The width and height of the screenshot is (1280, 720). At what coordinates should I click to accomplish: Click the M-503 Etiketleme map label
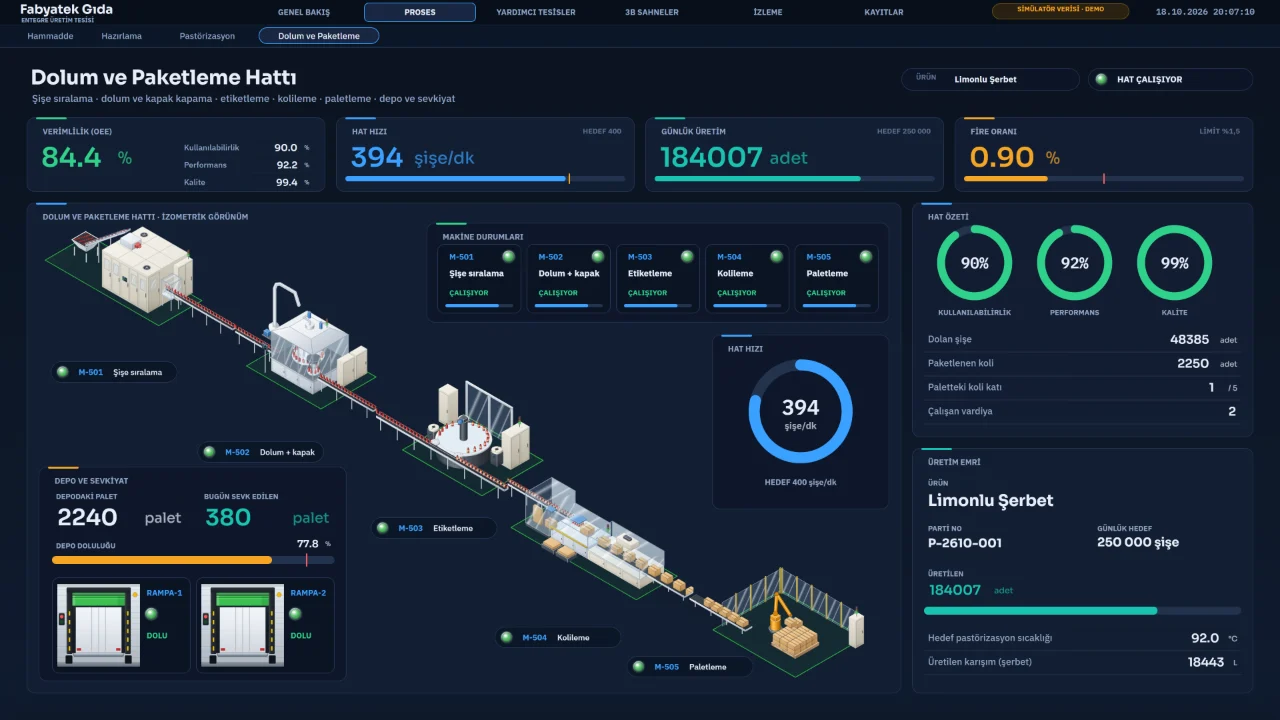434,528
